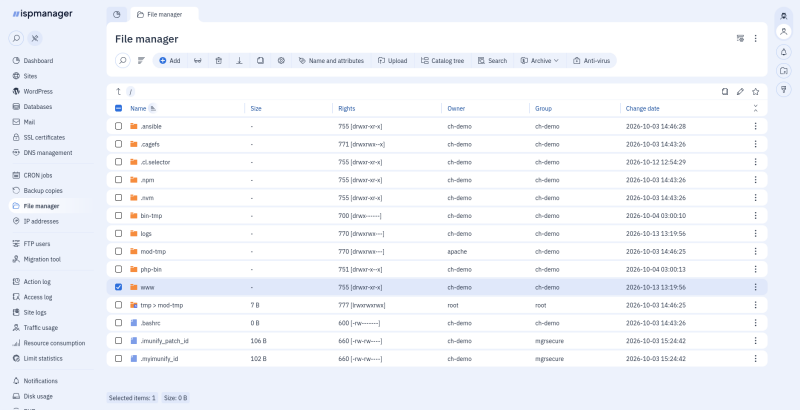Switch to the File manager tab
Viewport: 800px width, 410px height.
pos(164,15)
